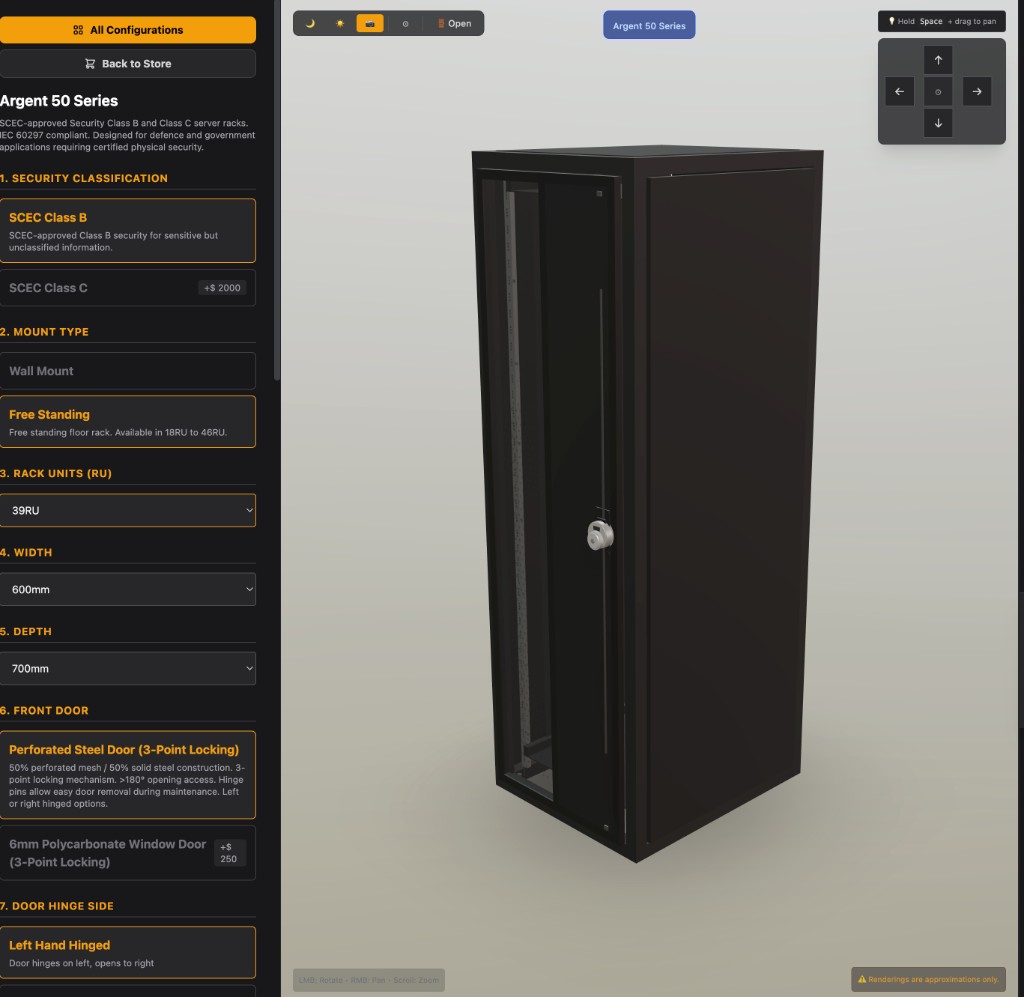Open the rack door with Open button
The height and width of the screenshot is (997, 1024).
click(x=454, y=23)
